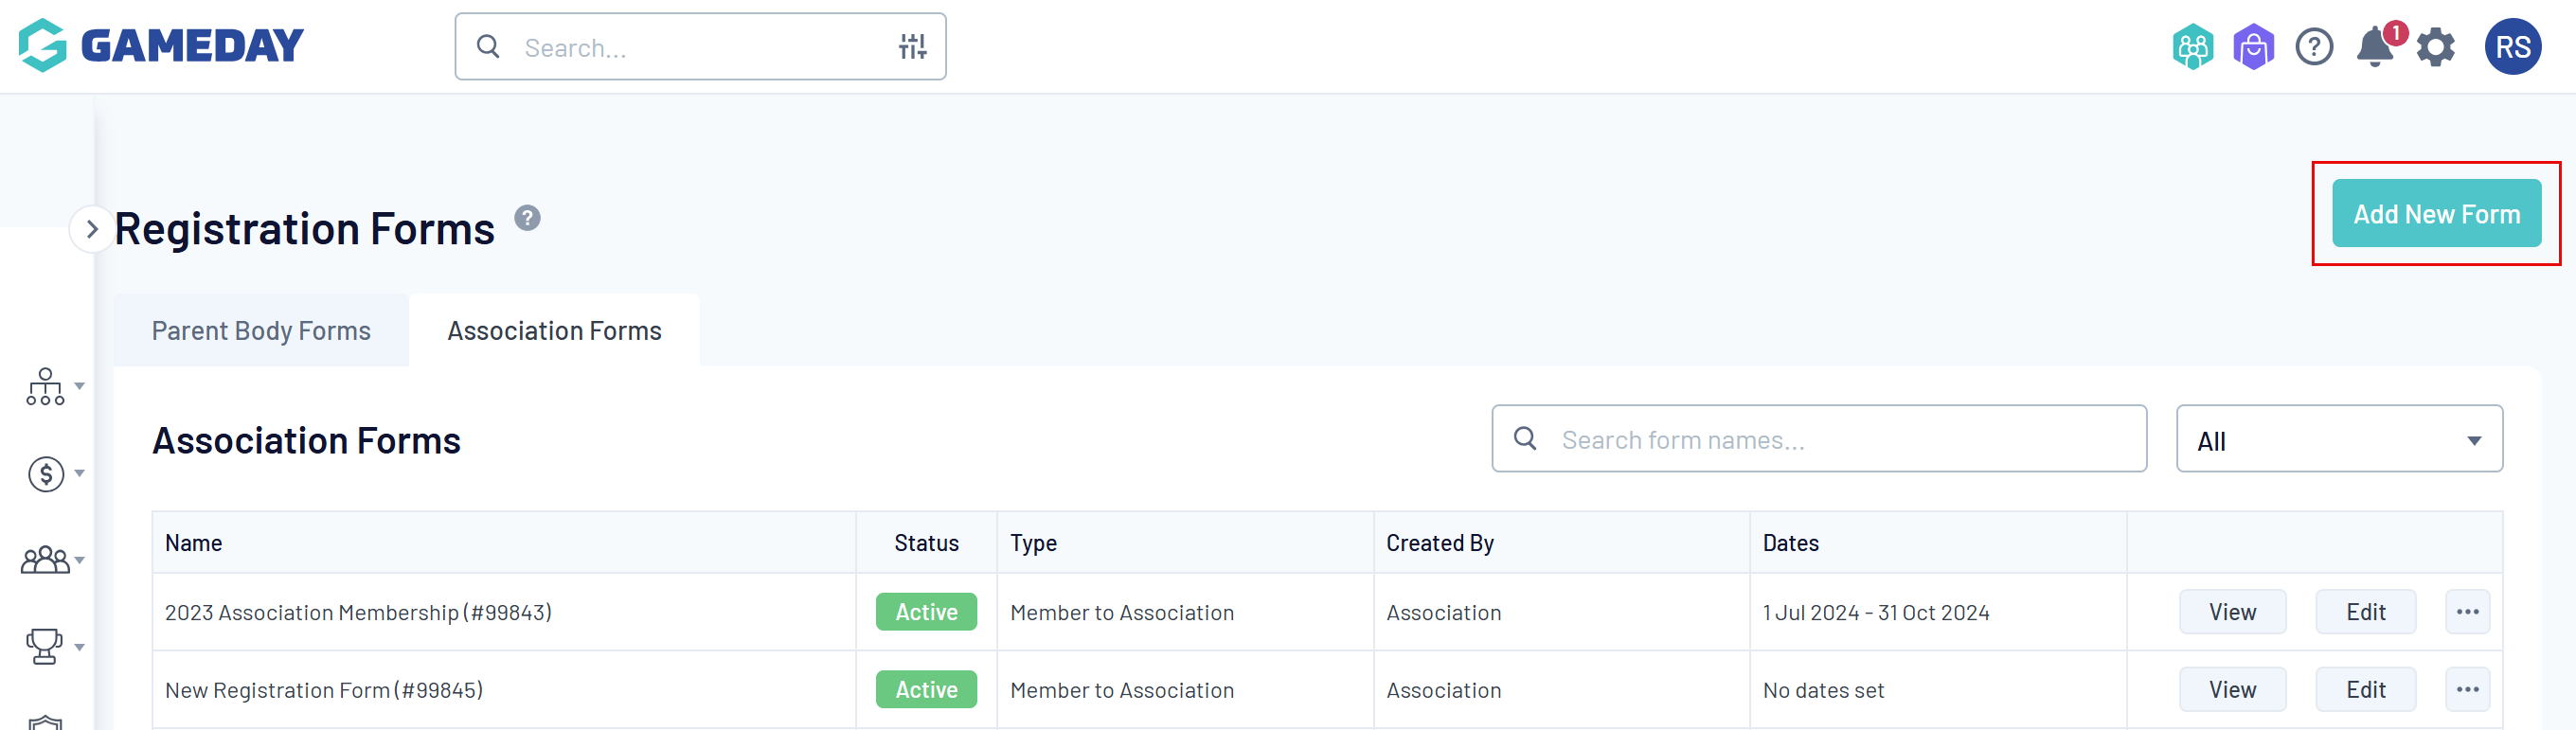2576x730 pixels.
Task: Open the All status filter dropdown
Action: pyautogui.click(x=2338, y=440)
